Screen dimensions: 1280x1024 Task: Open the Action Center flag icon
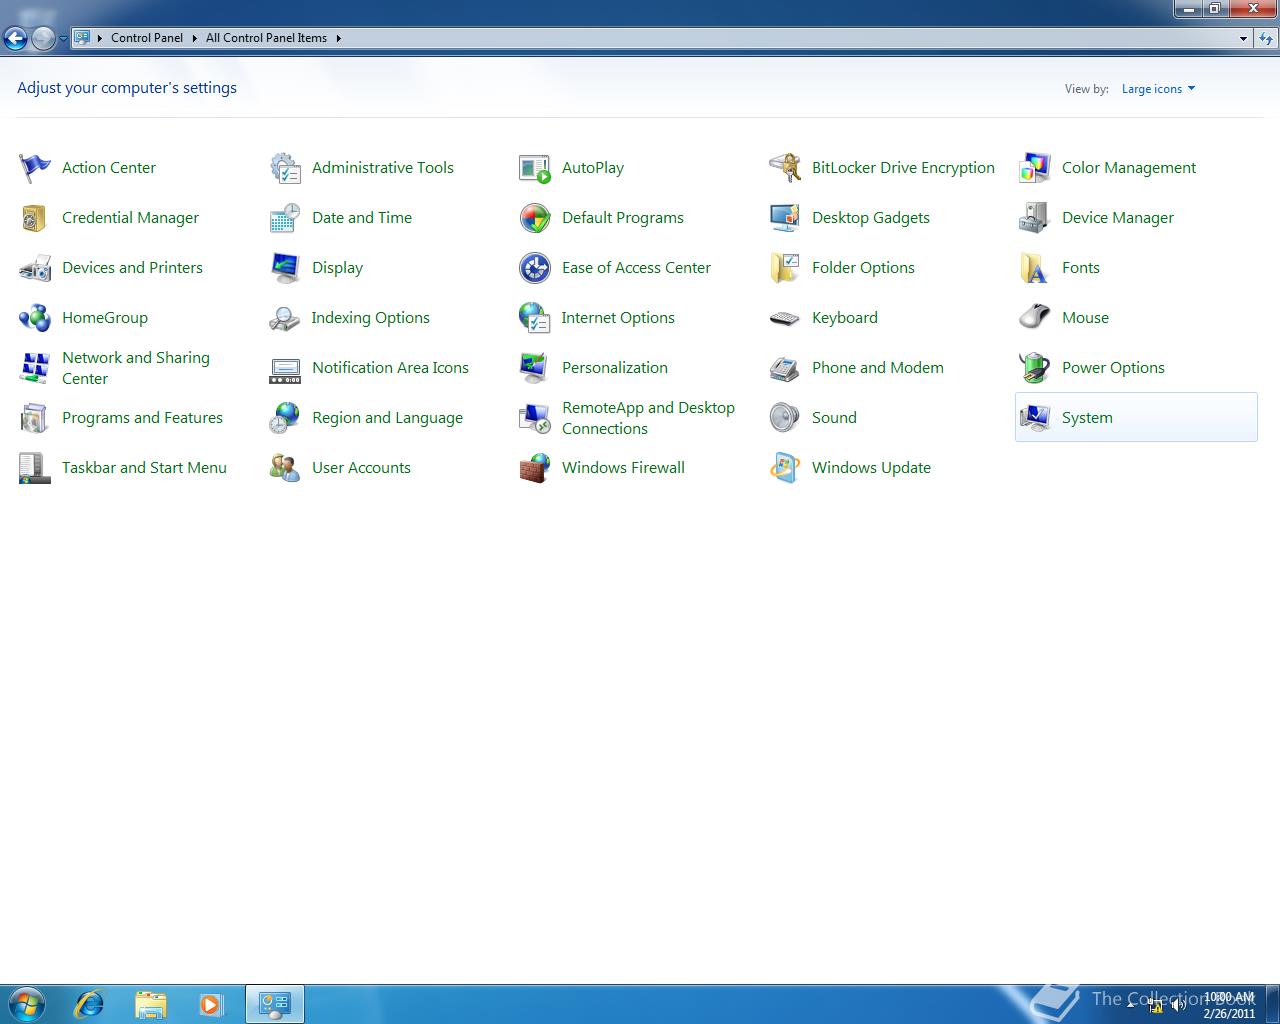[35, 168]
